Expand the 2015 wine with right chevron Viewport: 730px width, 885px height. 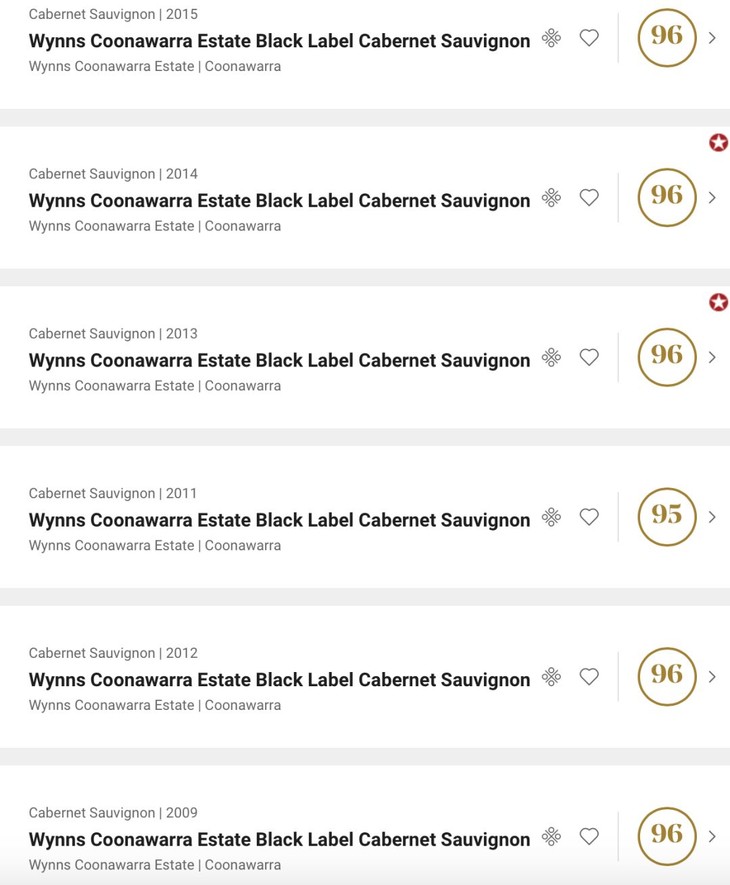[x=712, y=38]
